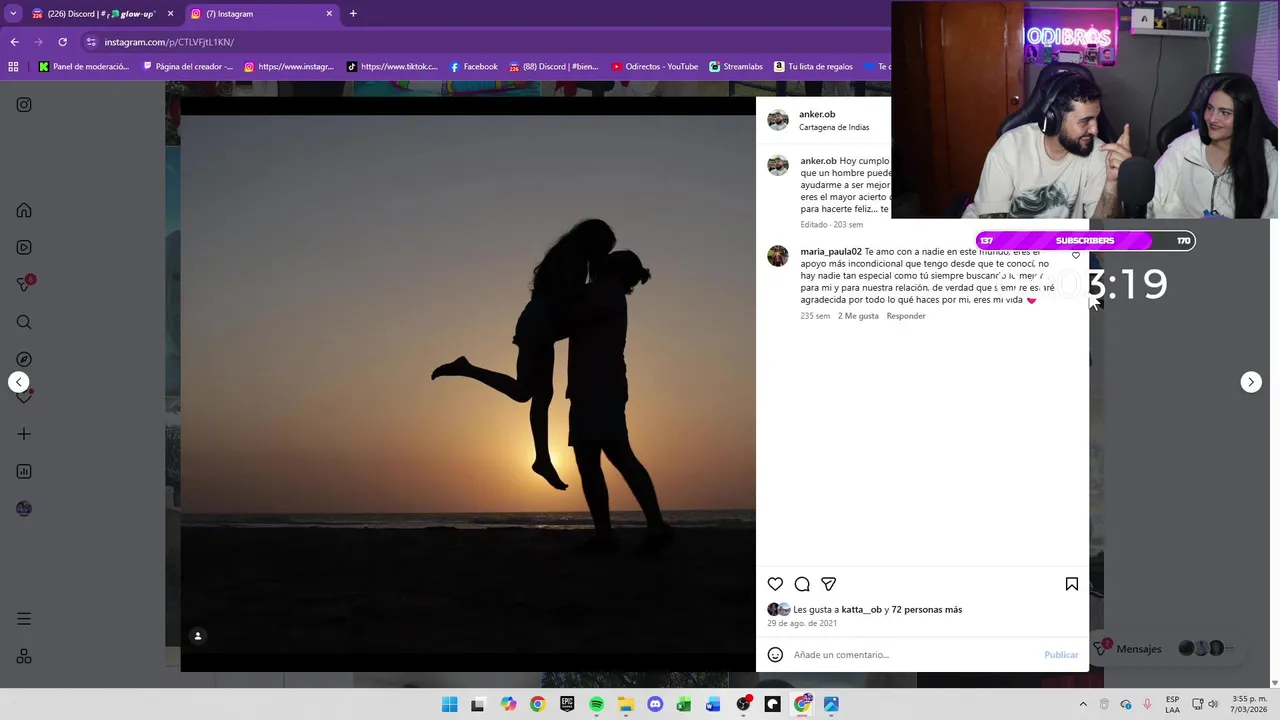
Task: Open maria_paula02 comment avatar
Action: [778, 256]
